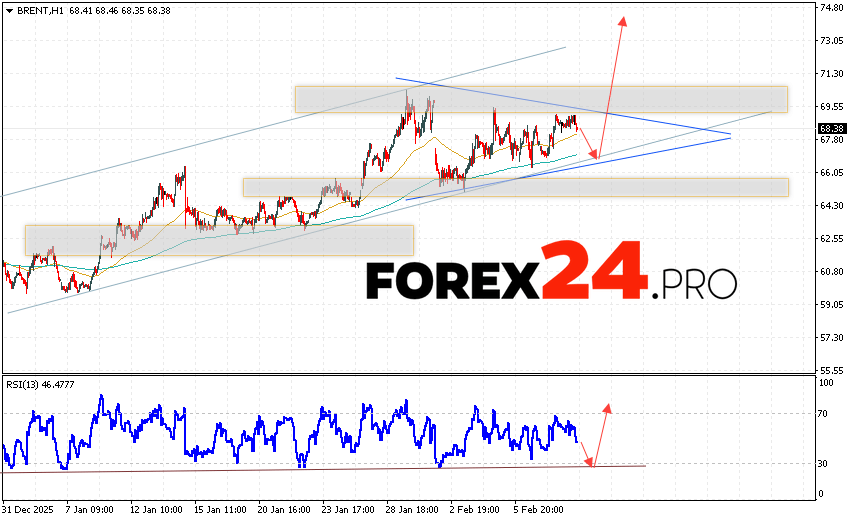Viewport: 855px width, 521px height.
Task: Select the middle support zone rectangle near 65.00
Action: tap(515, 187)
